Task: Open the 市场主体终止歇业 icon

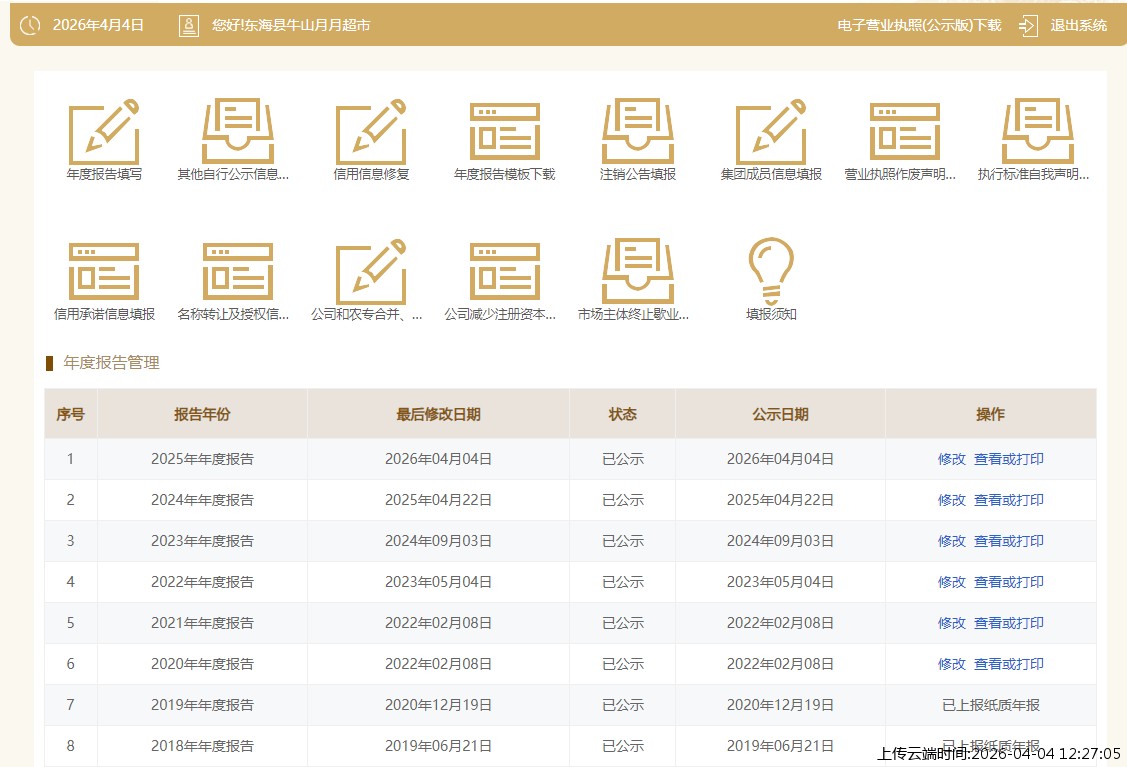Action: [638, 272]
